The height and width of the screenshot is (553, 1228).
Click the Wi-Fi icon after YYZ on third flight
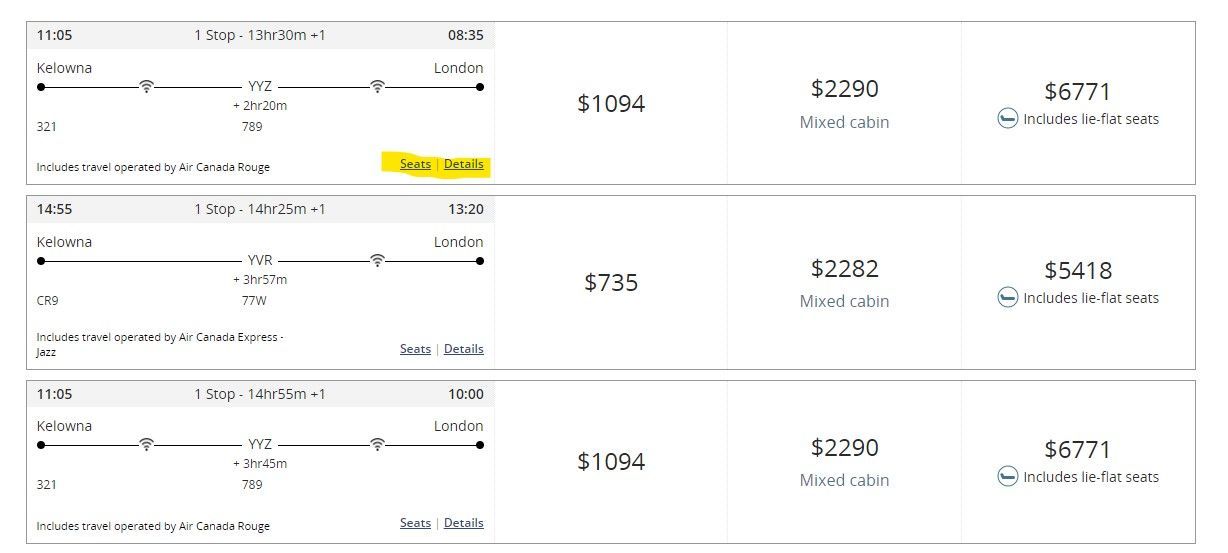tap(377, 445)
